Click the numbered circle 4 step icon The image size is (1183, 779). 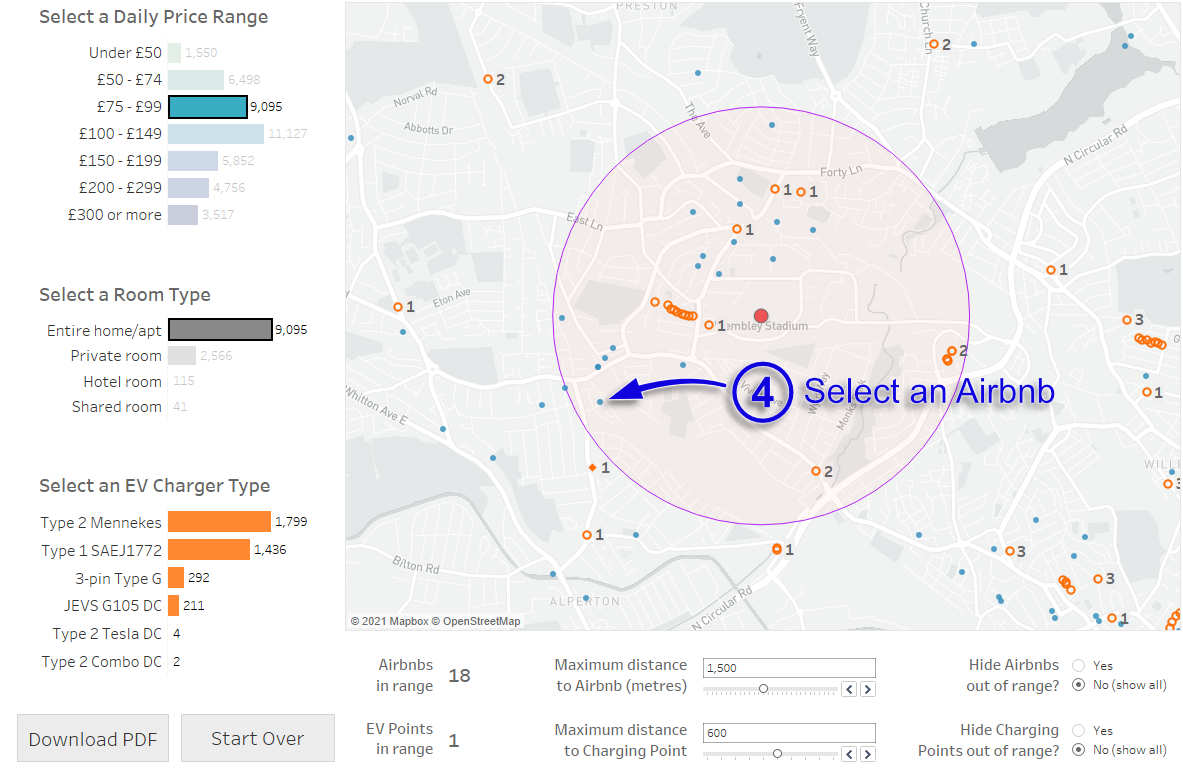762,392
